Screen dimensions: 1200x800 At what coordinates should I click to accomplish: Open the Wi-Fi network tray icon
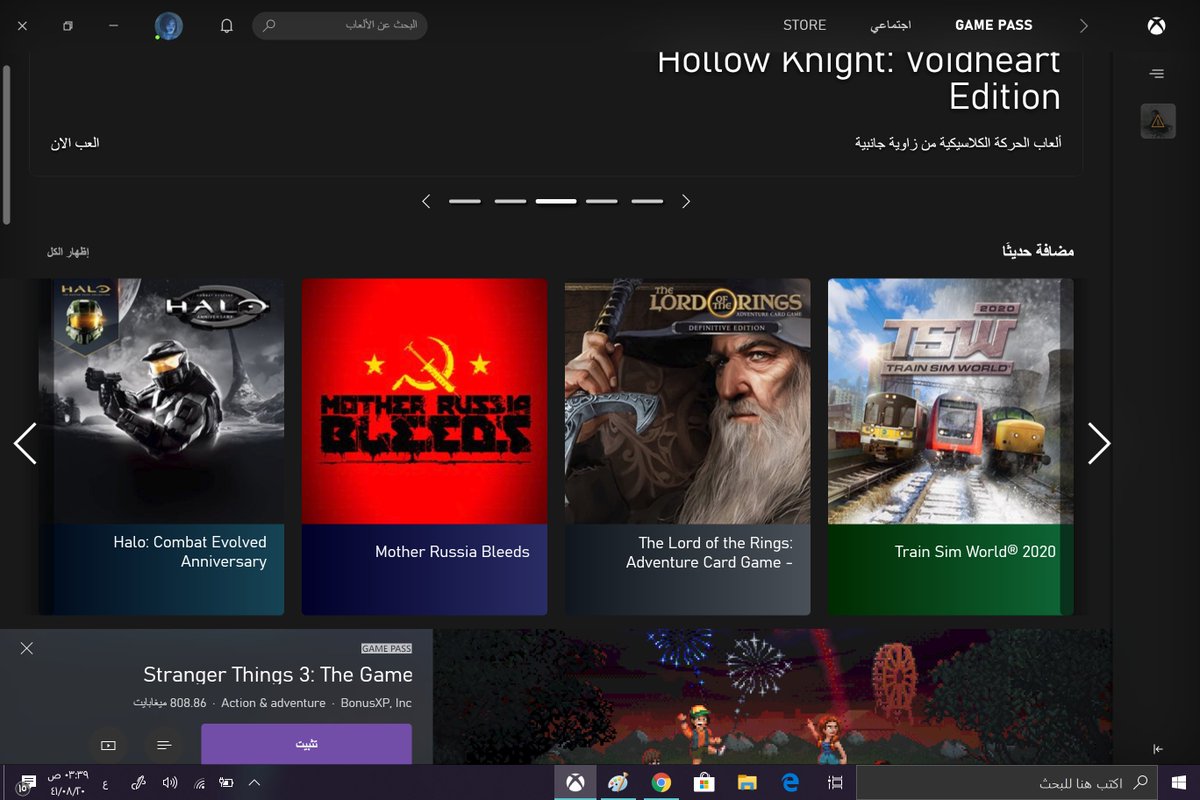[x=199, y=783]
